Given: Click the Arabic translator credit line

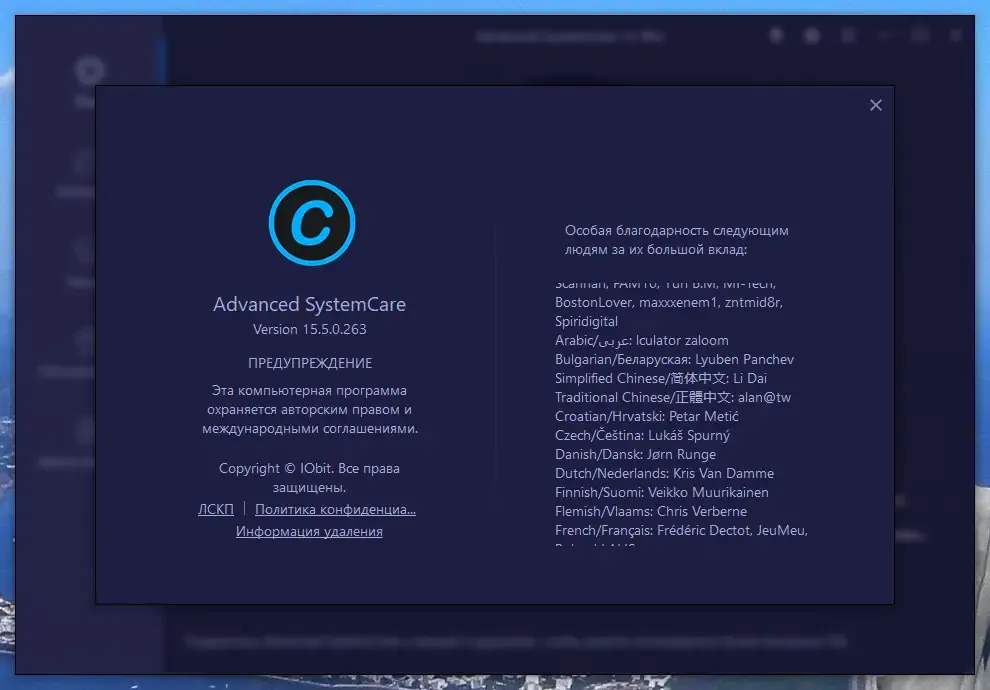Looking at the screenshot, I should [x=641, y=341].
